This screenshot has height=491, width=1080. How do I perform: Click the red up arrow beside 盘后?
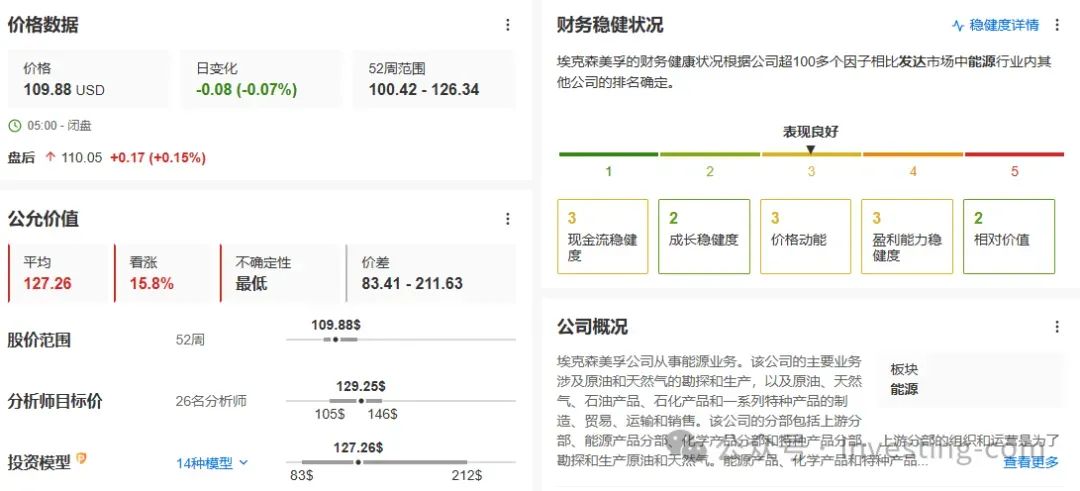point(50,158)
